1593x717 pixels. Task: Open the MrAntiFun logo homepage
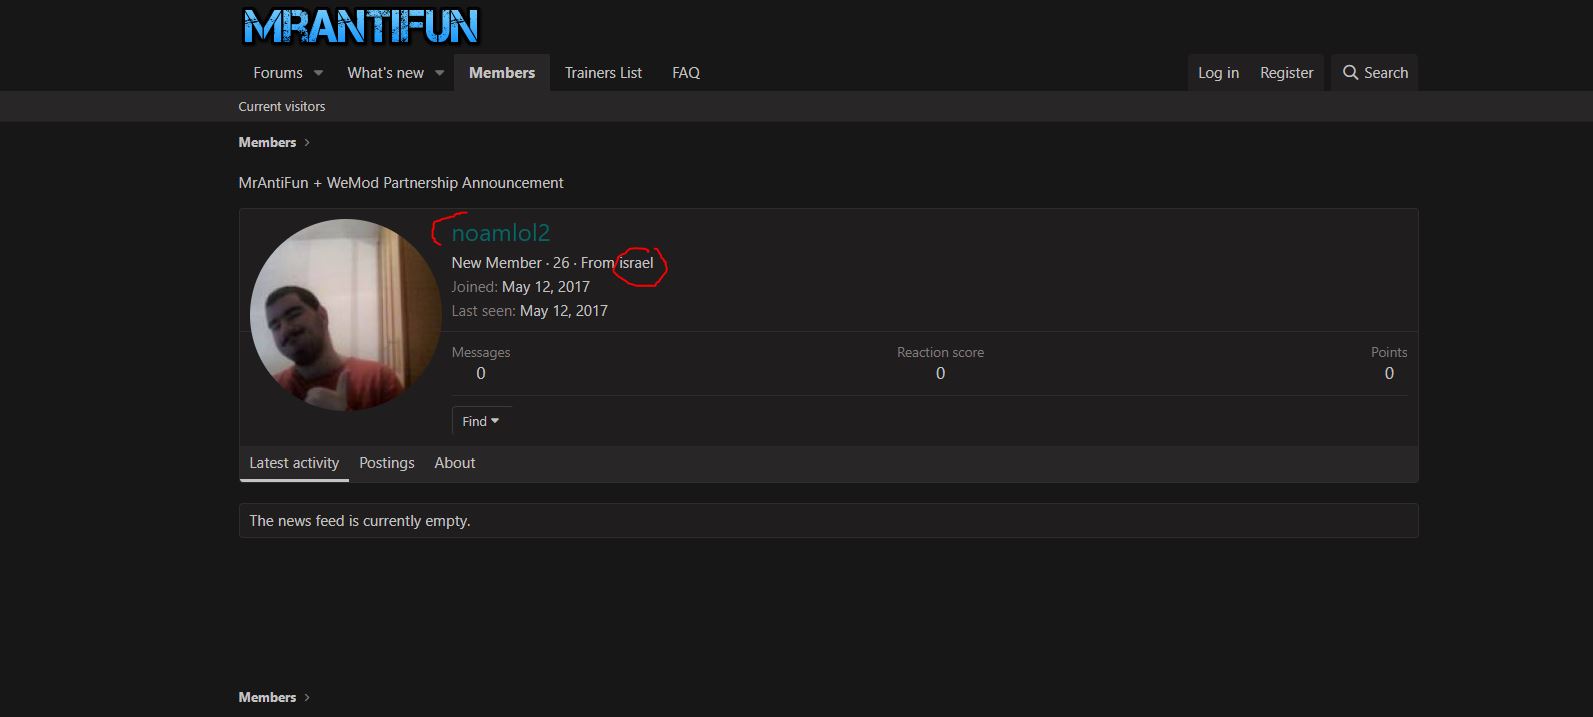360,27
